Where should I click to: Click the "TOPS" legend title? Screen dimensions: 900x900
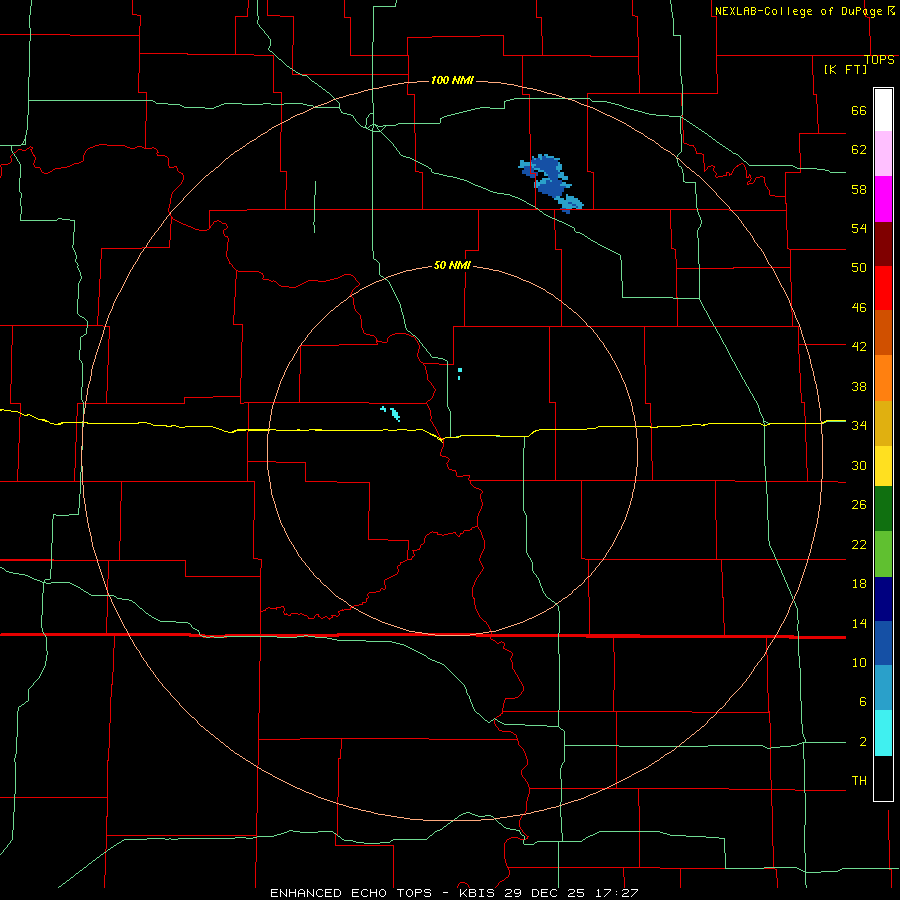pos(879,60)
